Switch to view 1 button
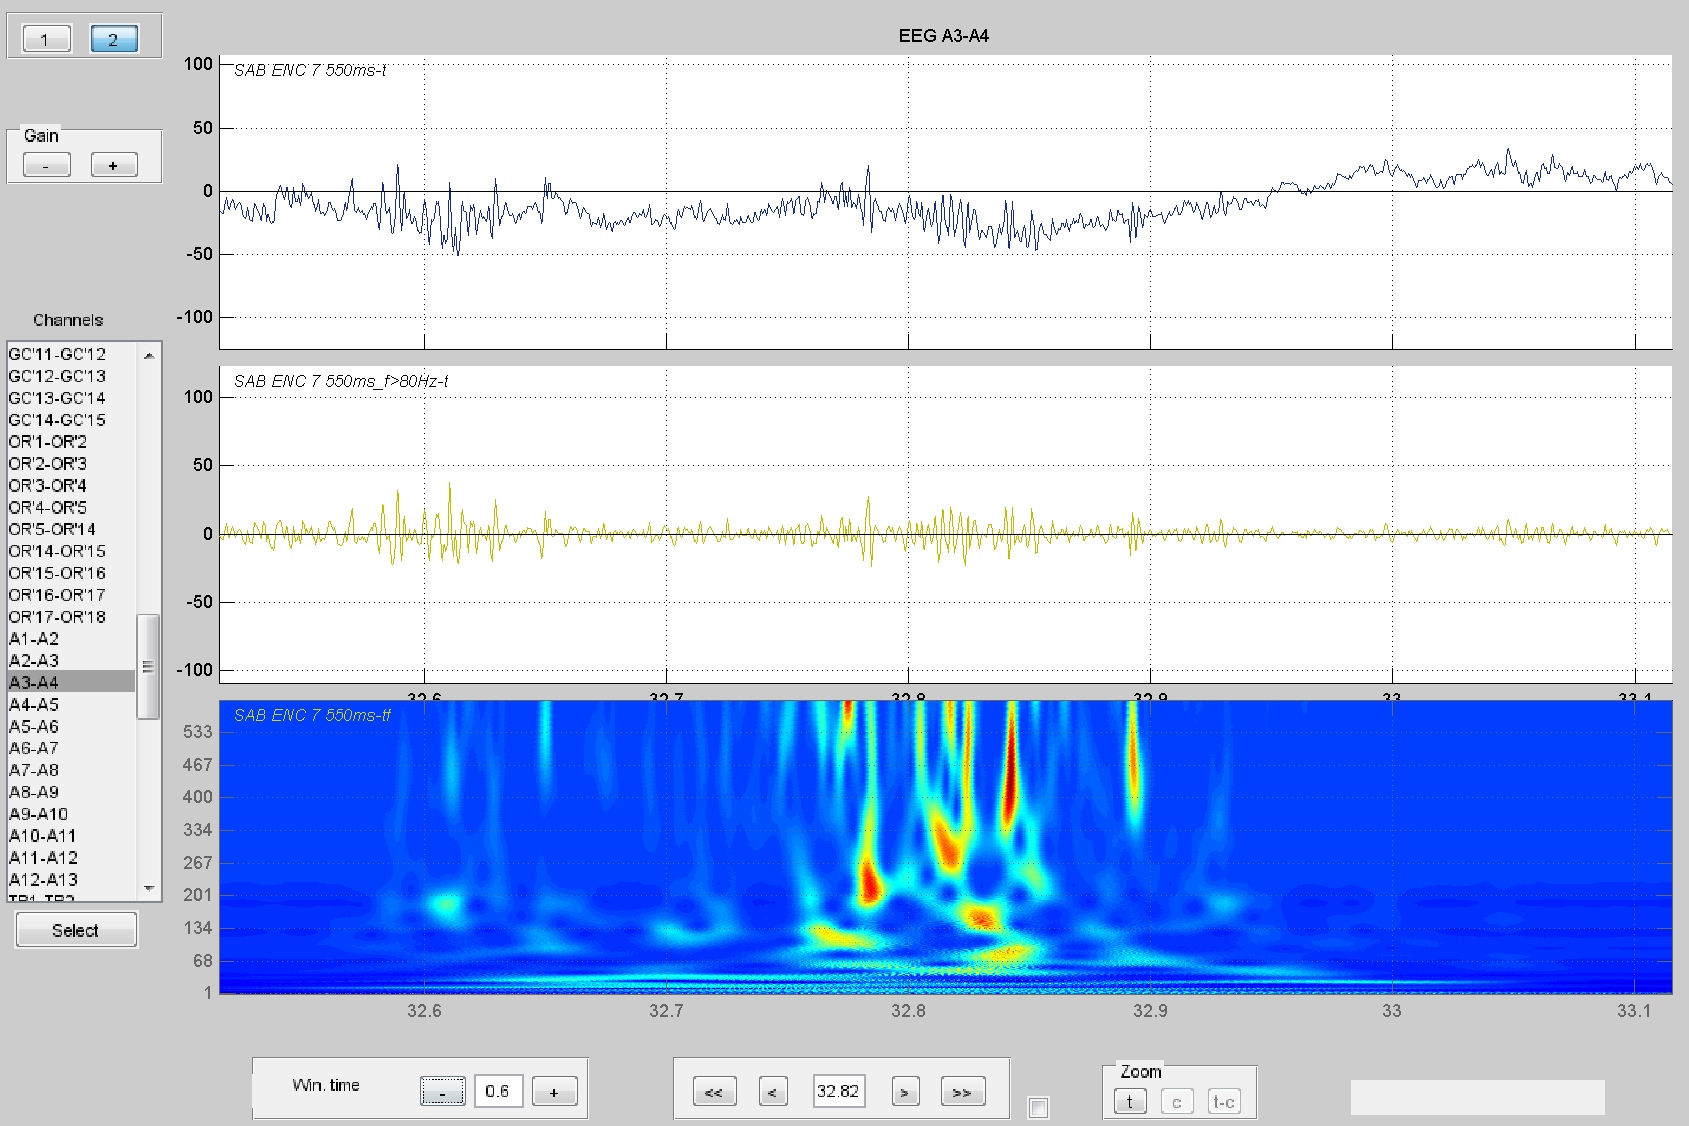 point(44,39)
